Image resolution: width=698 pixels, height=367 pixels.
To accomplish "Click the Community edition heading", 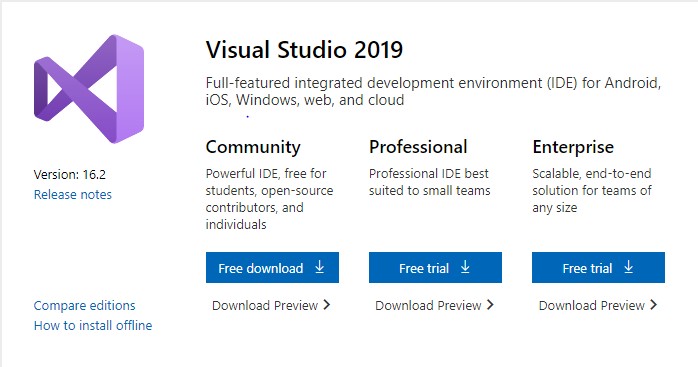I will (x=253, y=147).
